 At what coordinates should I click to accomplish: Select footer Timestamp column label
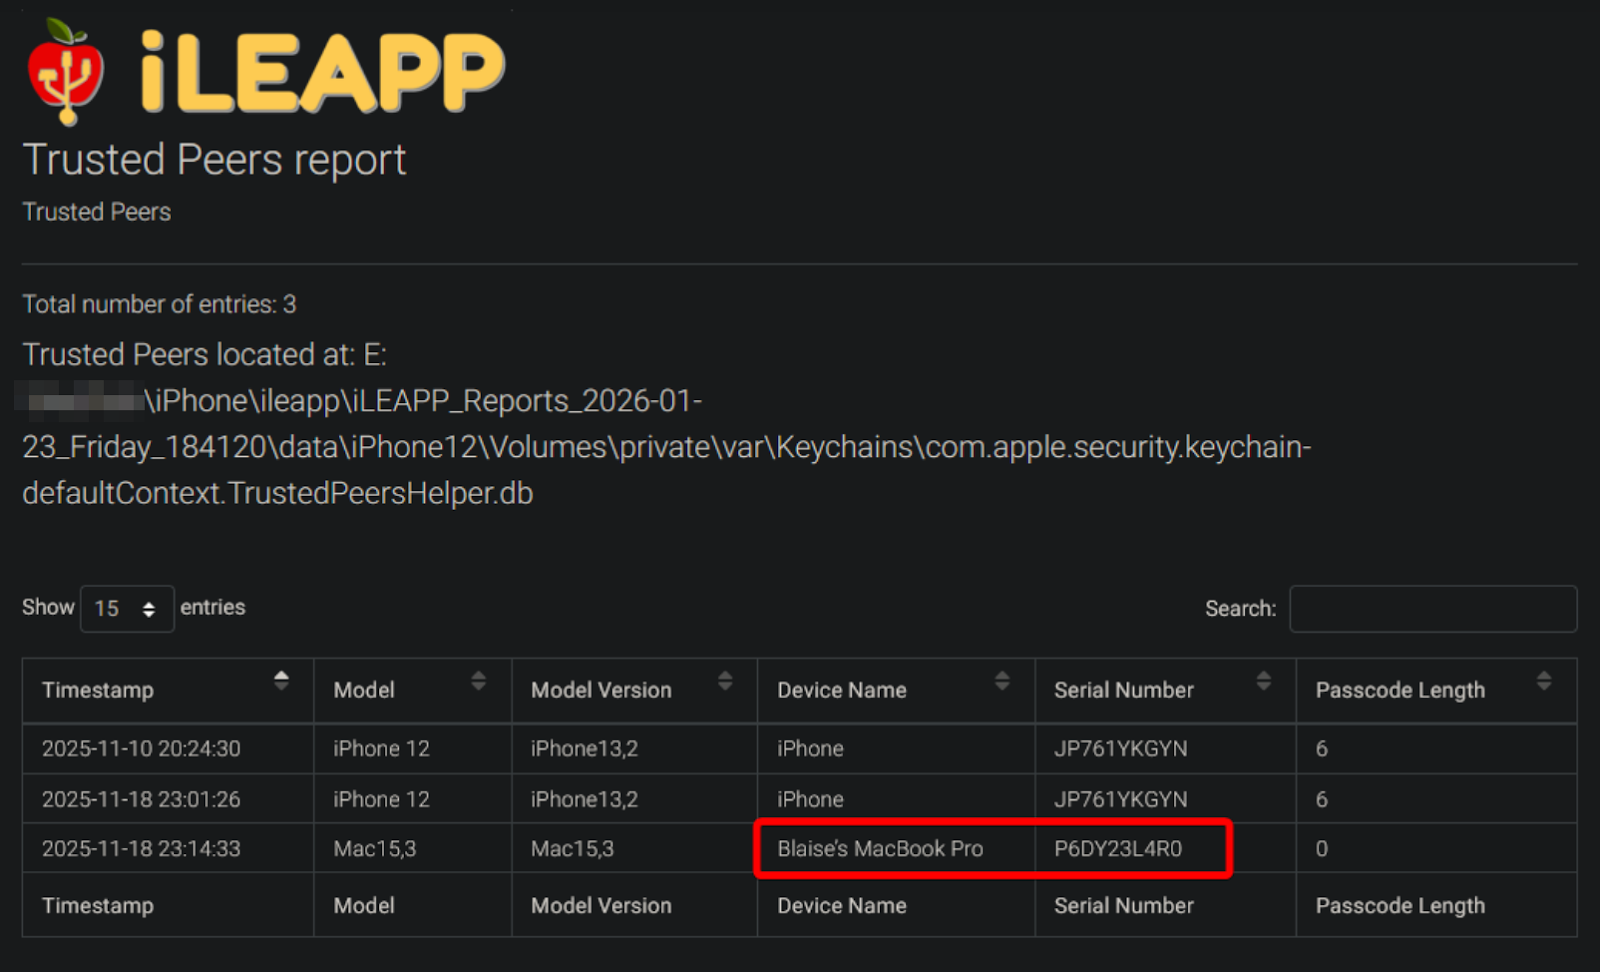pyautogui.click(x=98, y=906)
